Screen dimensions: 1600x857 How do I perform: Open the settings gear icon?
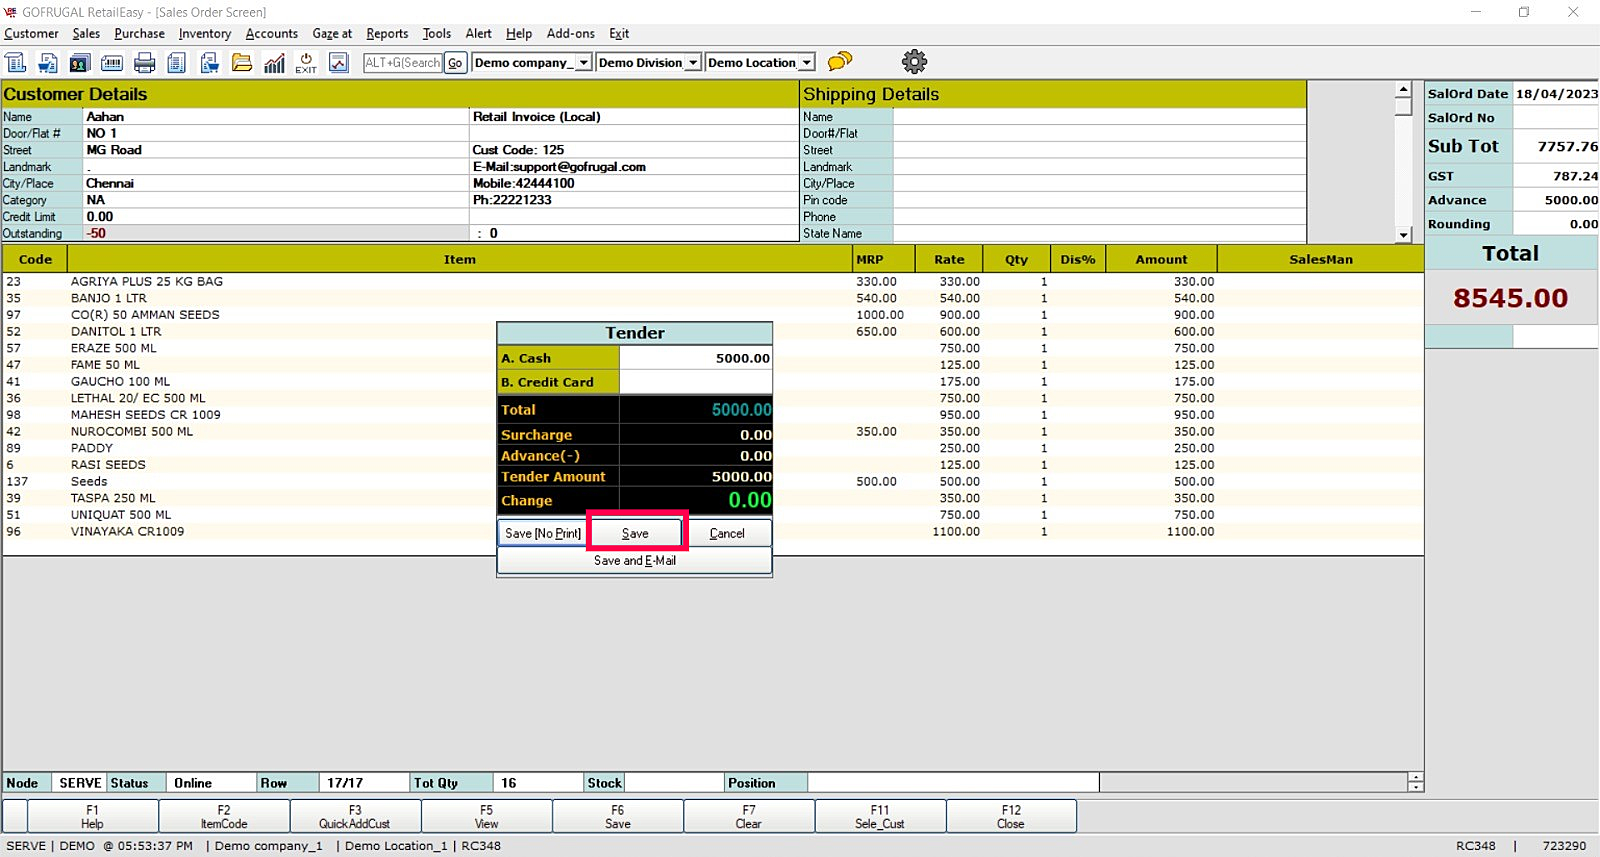point(914,62)
